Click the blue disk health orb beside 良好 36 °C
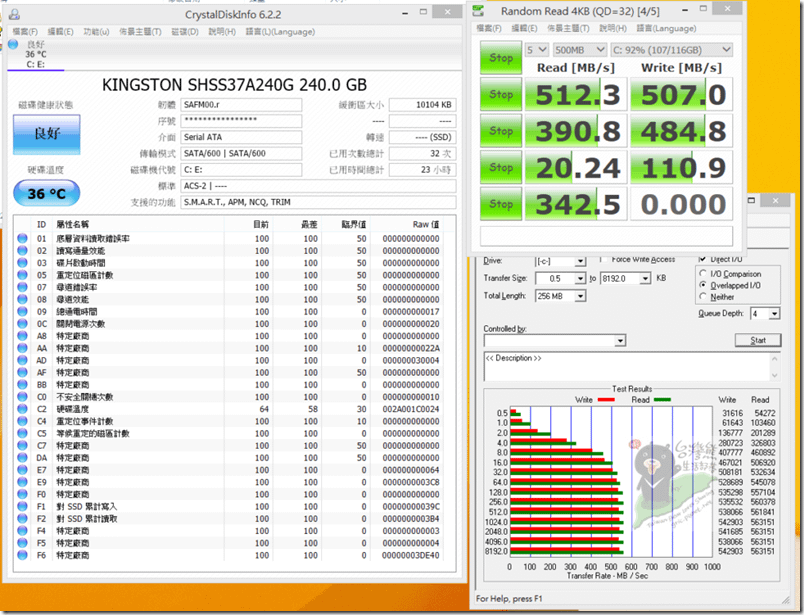 point(13,44)
